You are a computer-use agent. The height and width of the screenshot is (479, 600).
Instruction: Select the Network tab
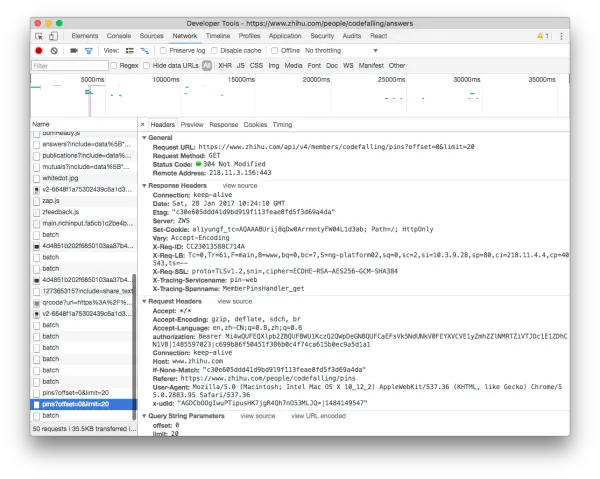(184, 36)
